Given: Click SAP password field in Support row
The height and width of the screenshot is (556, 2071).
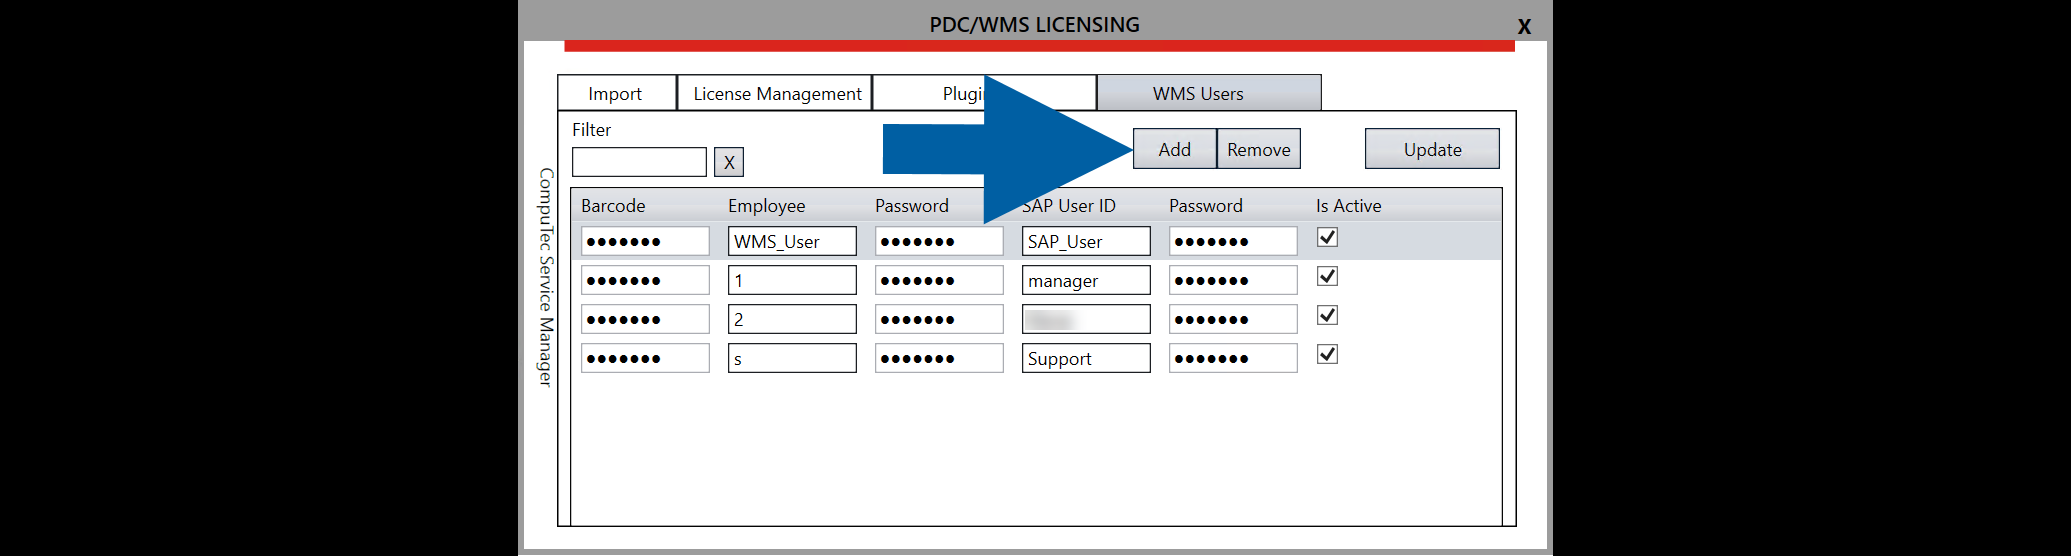Looking at the screenshot, I should [x=1233, y=358].
